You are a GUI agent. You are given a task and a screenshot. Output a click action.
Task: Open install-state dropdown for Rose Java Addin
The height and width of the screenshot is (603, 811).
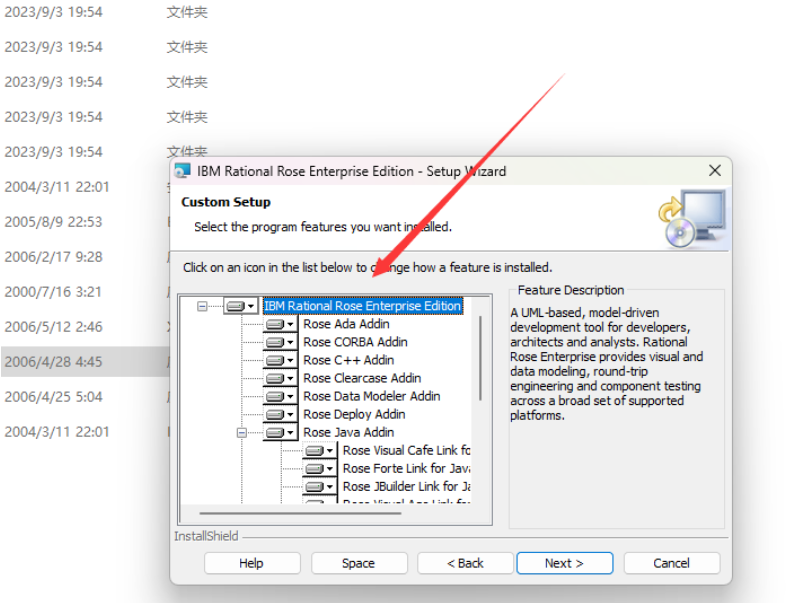[x=280, y=432]
